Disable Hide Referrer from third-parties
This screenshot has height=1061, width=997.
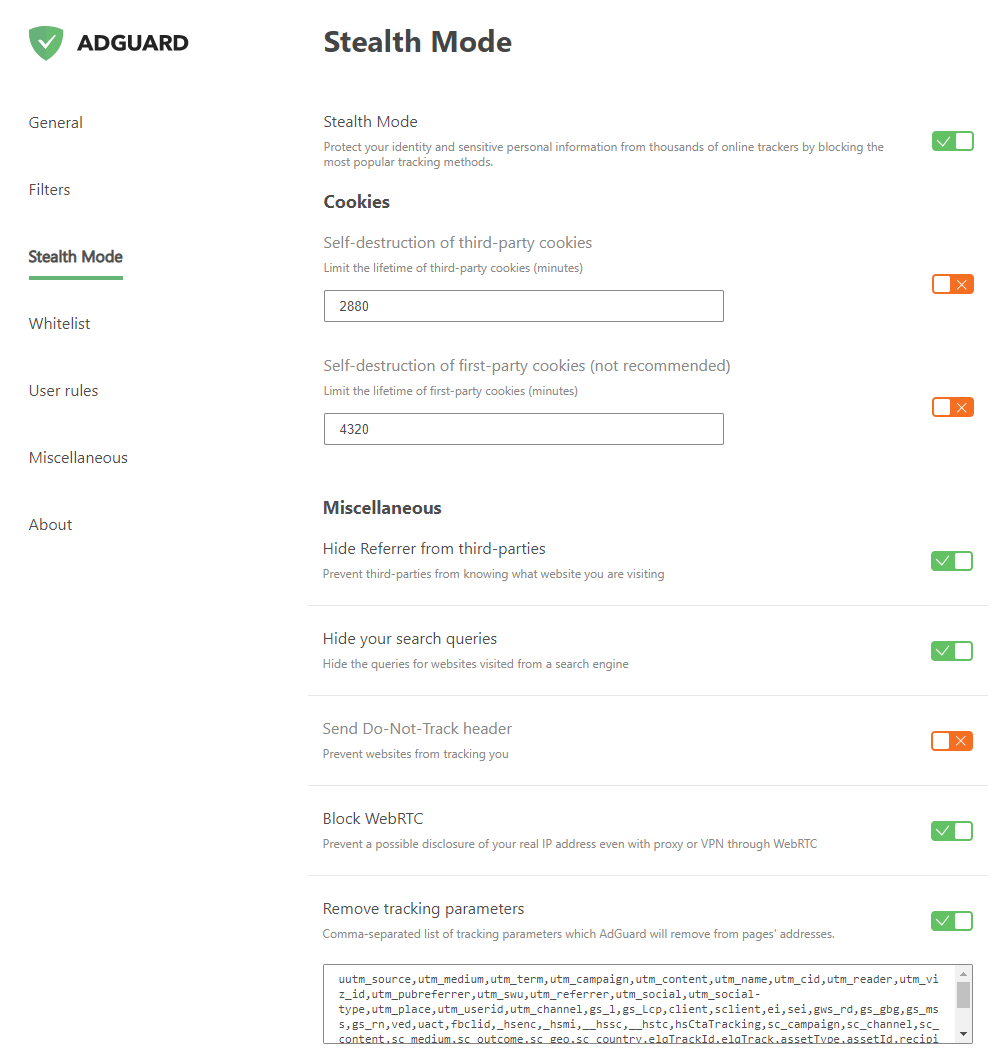coord(952,561)
